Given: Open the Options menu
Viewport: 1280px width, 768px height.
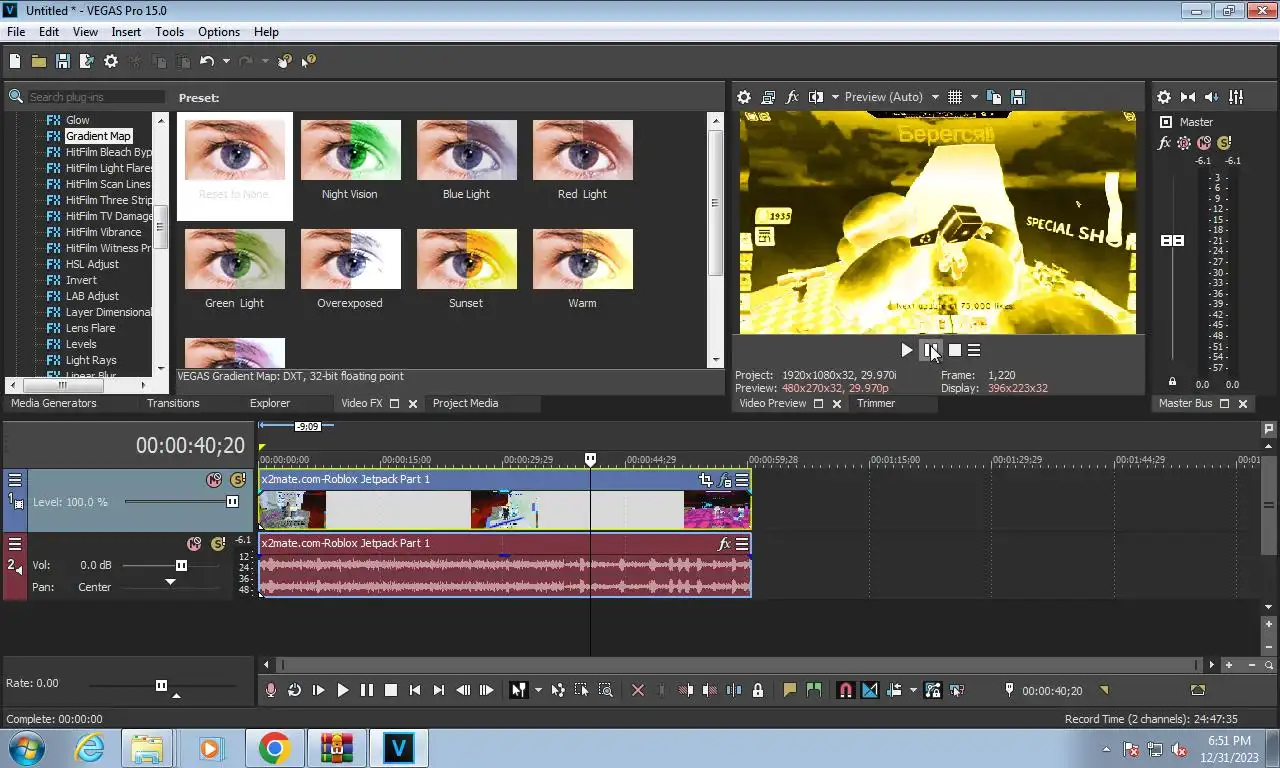Looking at the screenshot, I should [x=219, y=32].
